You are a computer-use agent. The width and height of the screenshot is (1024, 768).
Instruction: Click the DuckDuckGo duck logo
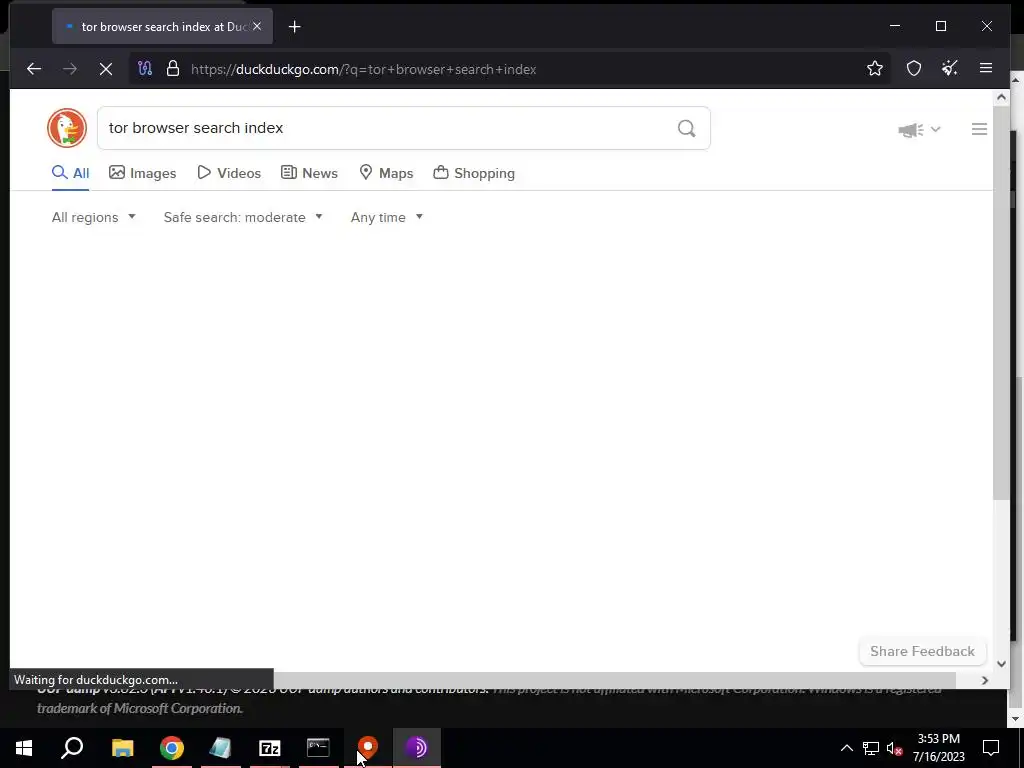[x=67, y=128]
